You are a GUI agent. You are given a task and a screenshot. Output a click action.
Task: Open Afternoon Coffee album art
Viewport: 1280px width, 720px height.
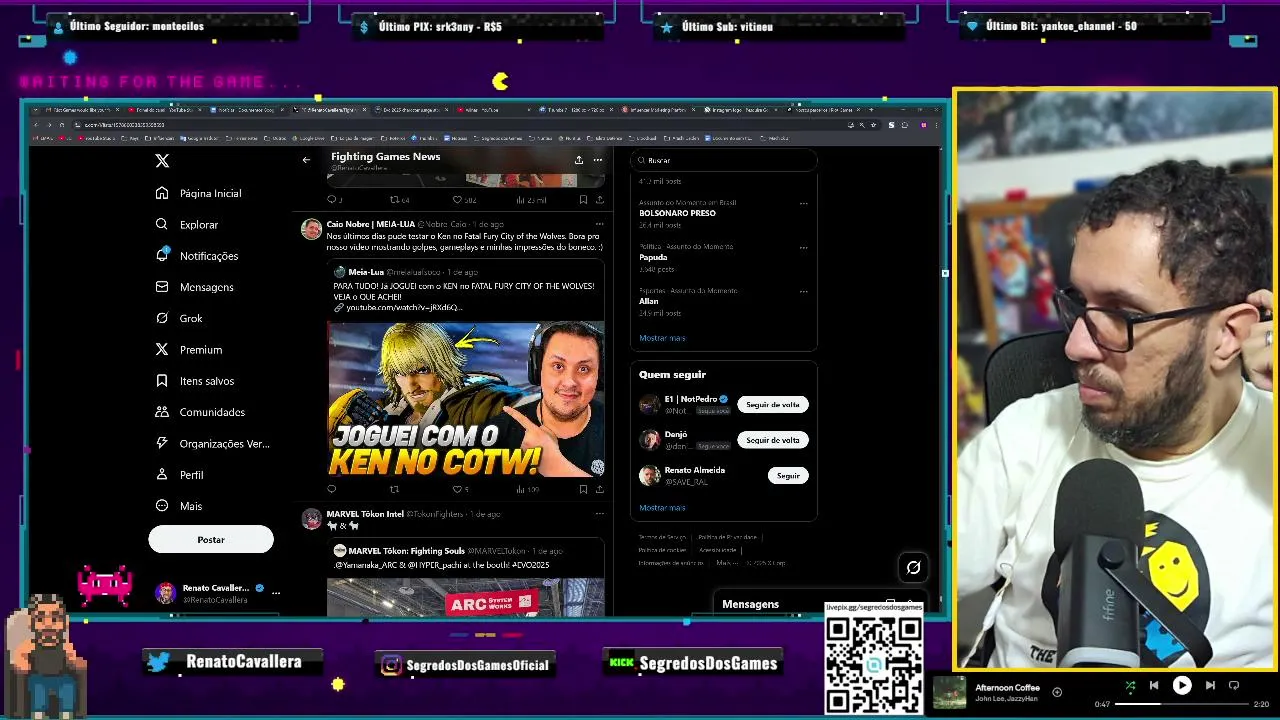tap(950, 693)
